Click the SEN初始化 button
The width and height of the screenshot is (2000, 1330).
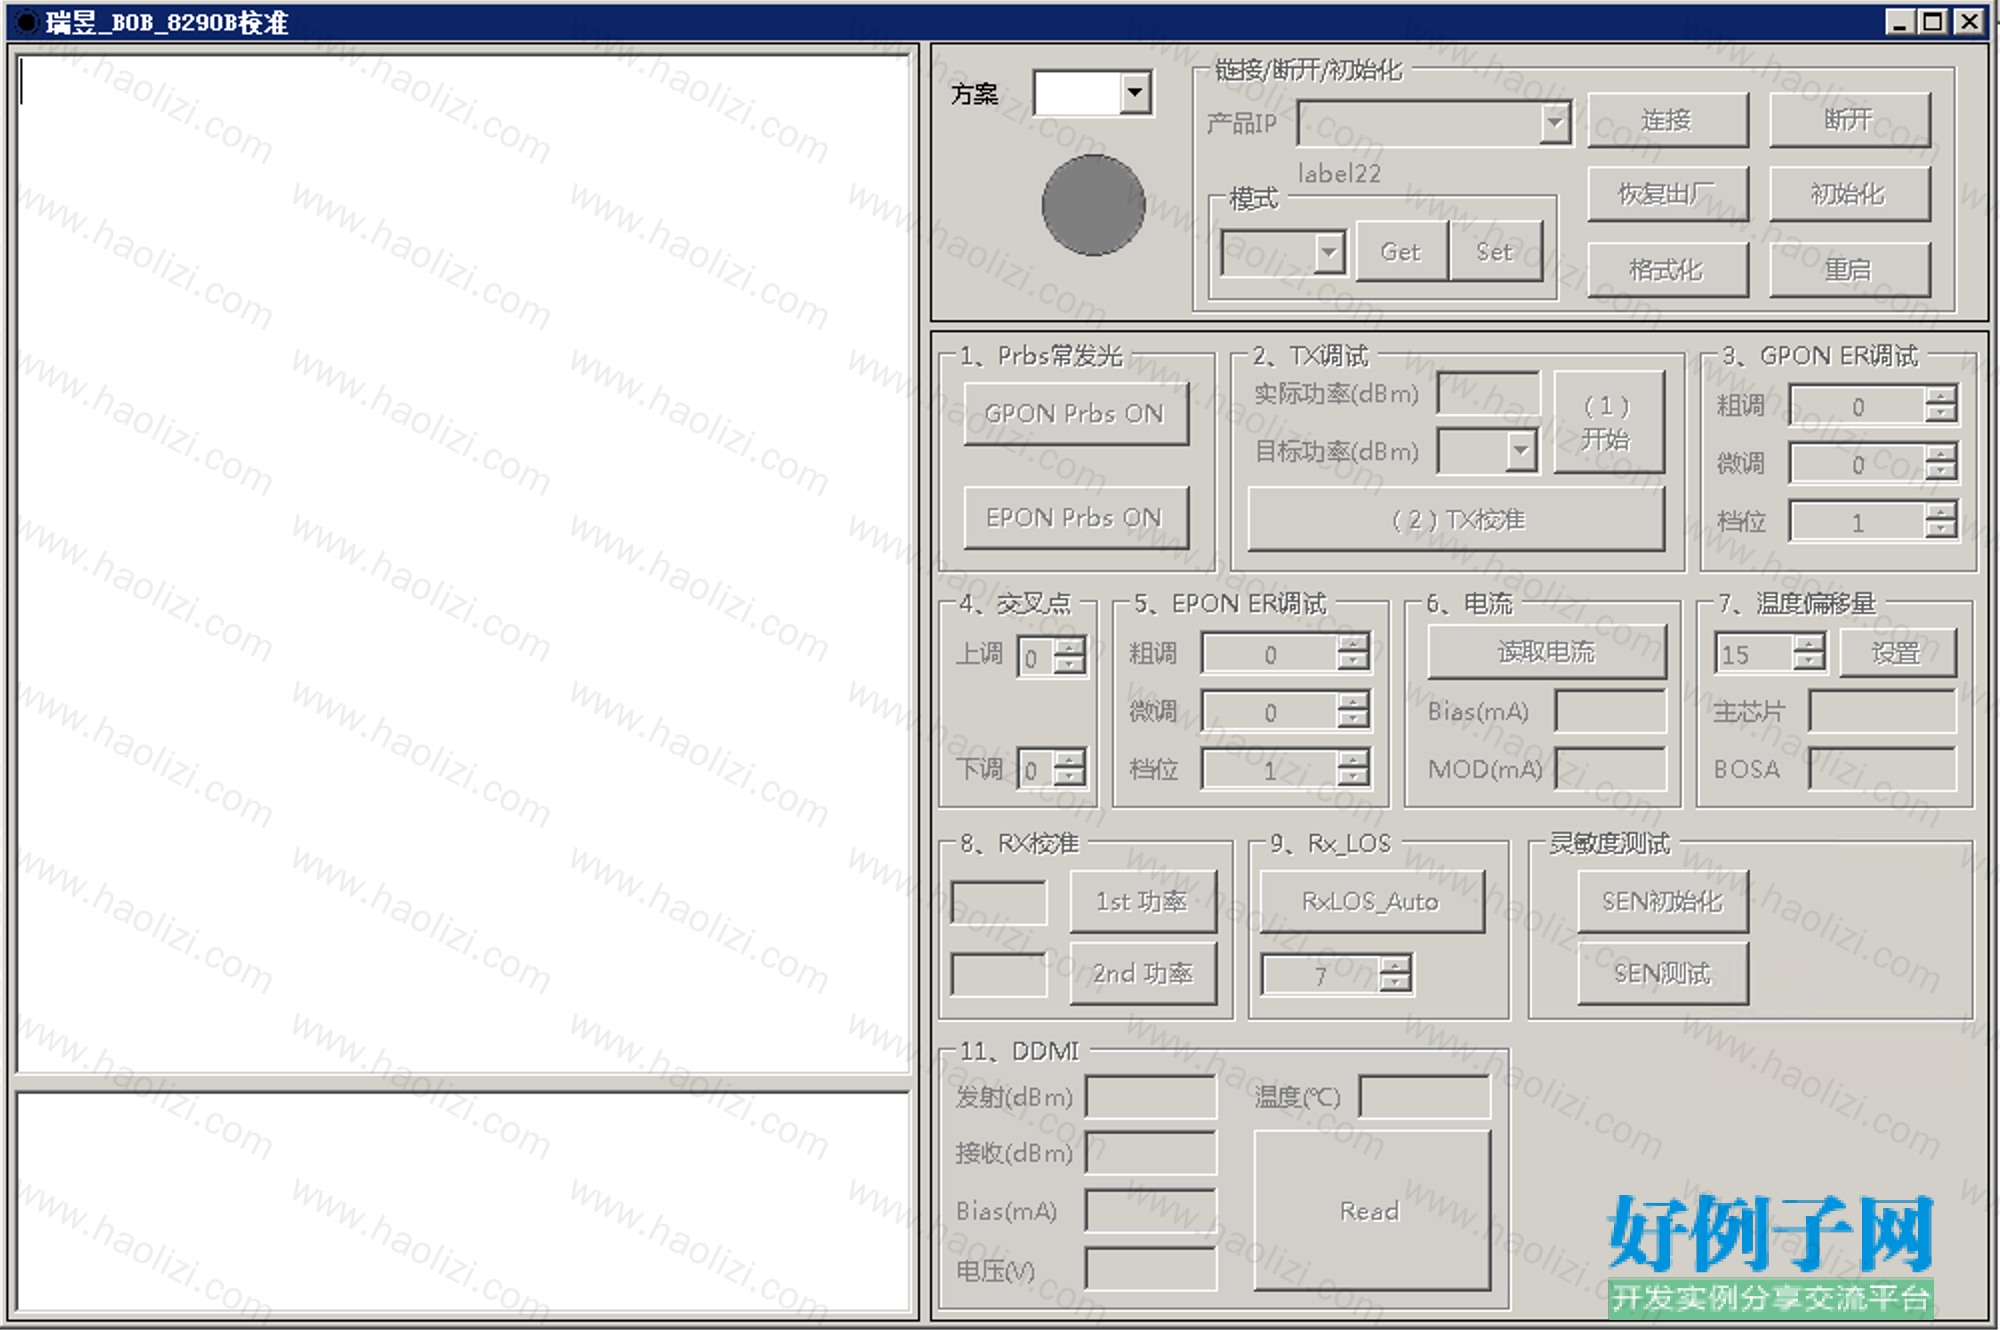[x=1663, y=901]
